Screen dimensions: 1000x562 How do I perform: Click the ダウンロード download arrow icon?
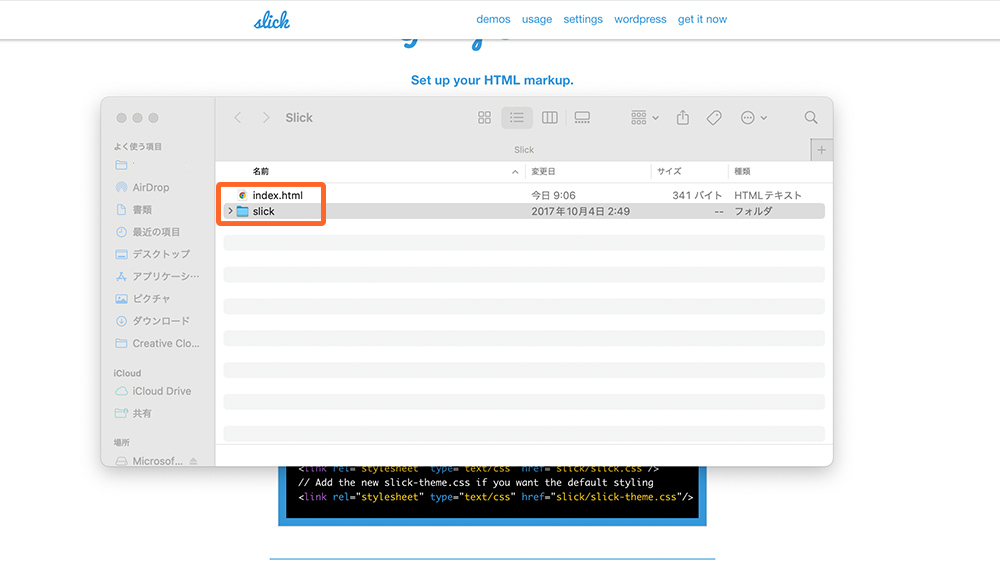coord(121,321)
